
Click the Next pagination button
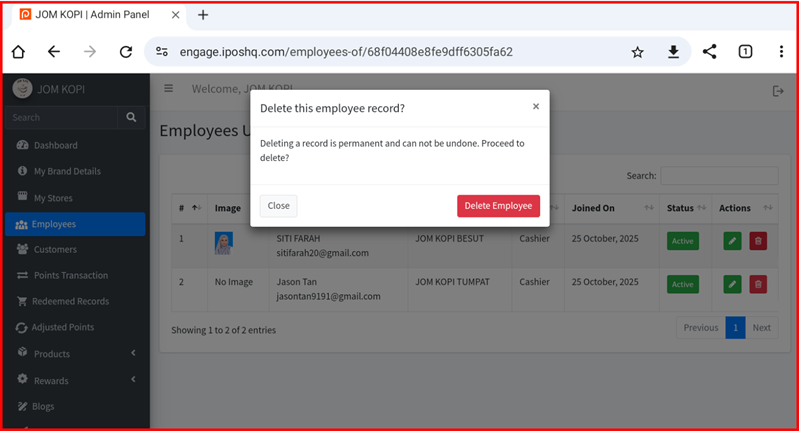761,327
